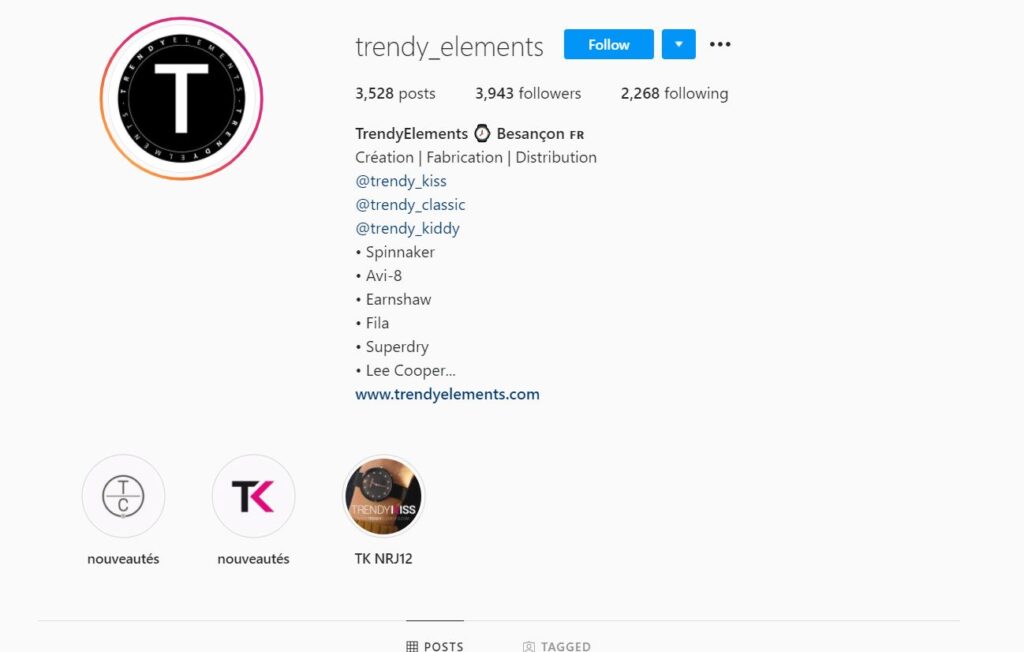This screenshot has height=652, width=1024.
Task: Open the pink TK nouveautés highlight
Action: pyautogui.click(x=253, y=496)
